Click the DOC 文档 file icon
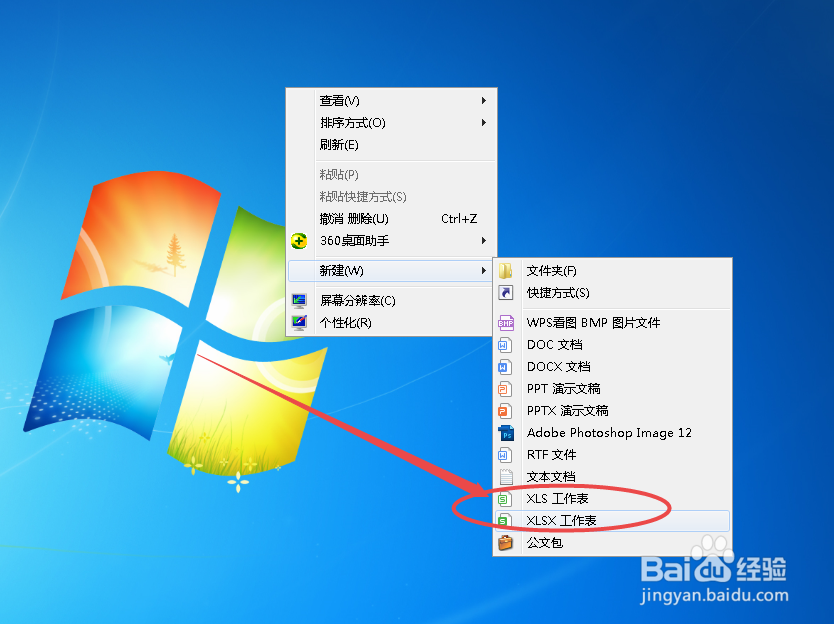Screen dimensions: 834x624 (x=505, y=345)
